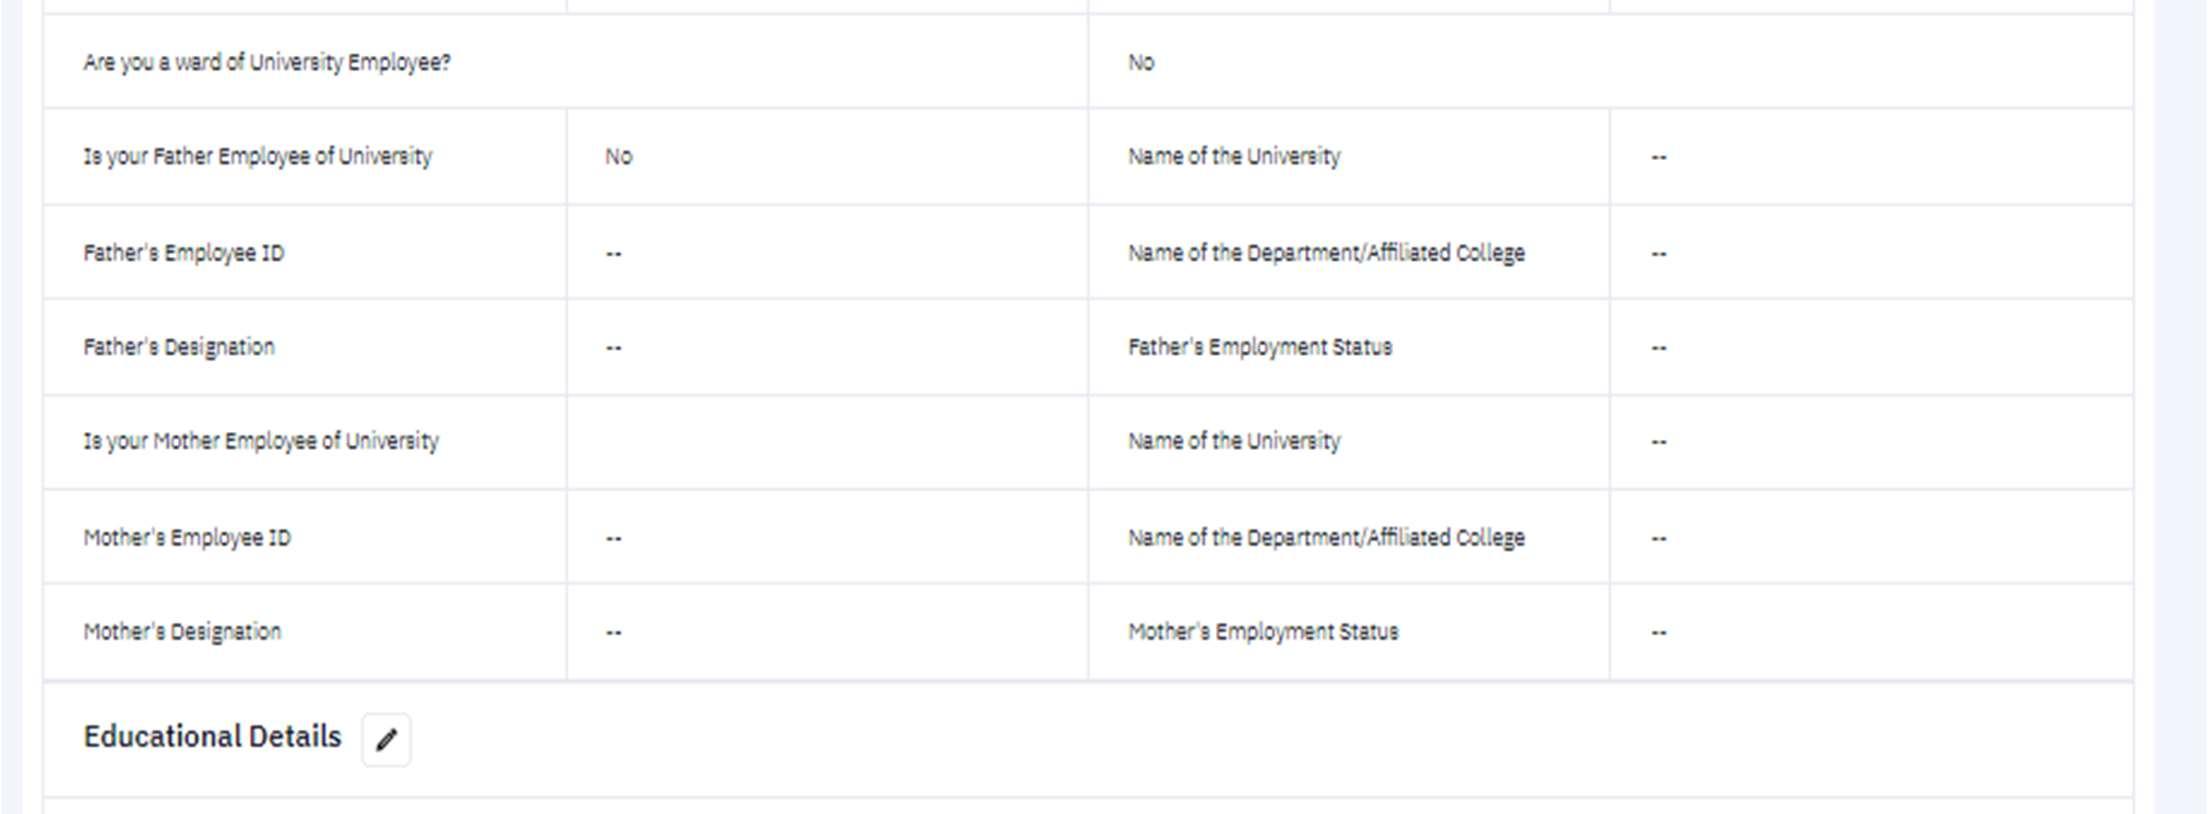Click 'Is your Mother Employee of University' label

(261, 441)
